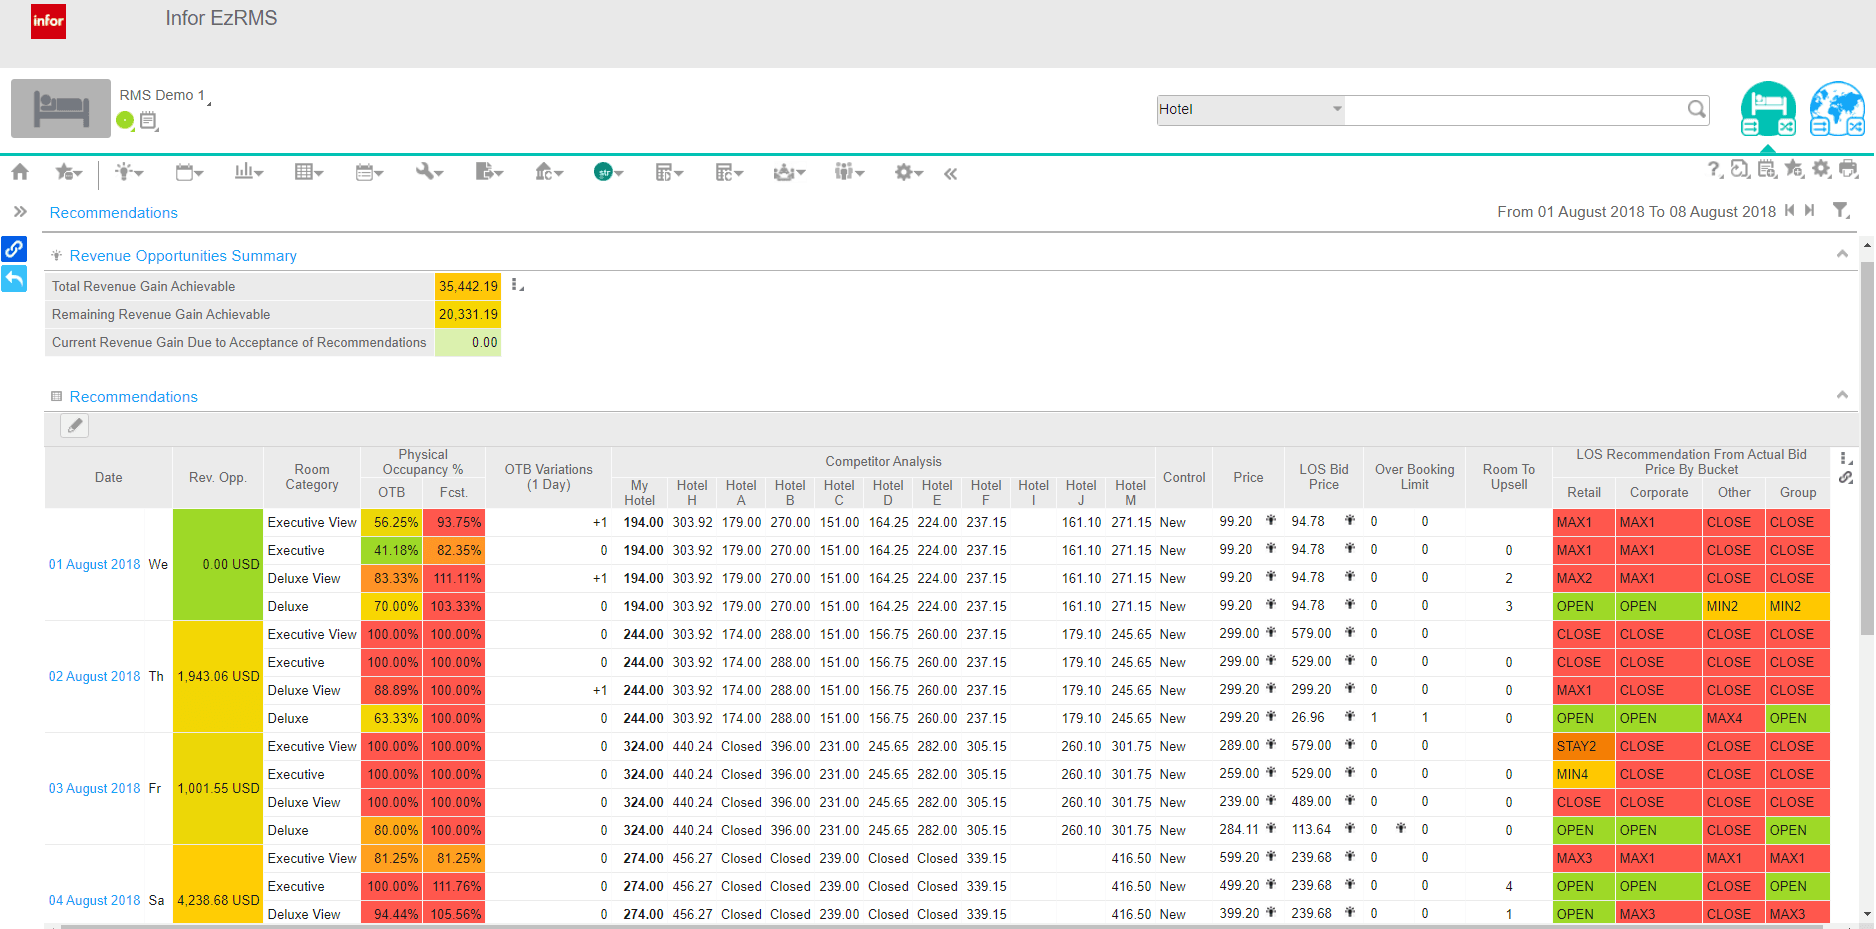The height and width of the screenshot is (929, 1876).
Task: Collapse the Revenue Opportunities Summary panel
Action: (x=1842, y=254)
